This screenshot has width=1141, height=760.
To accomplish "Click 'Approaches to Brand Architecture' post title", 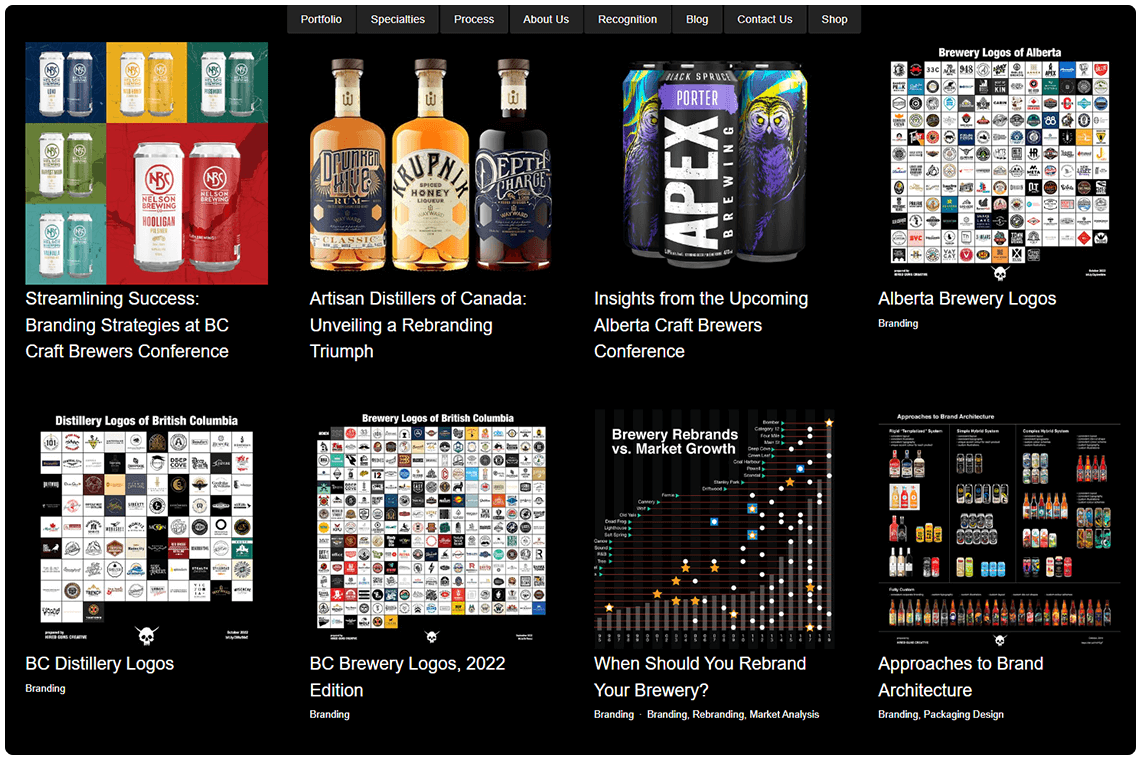I will (961, 677).
